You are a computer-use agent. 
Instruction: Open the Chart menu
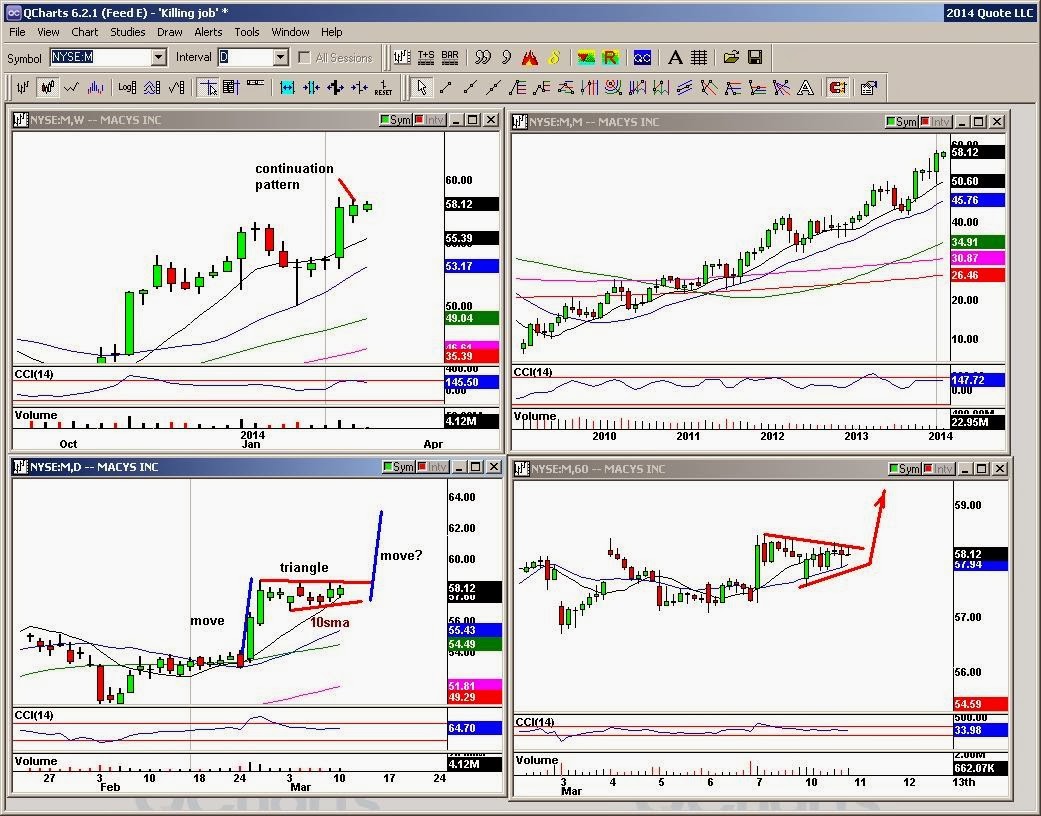tap(84, 32)
